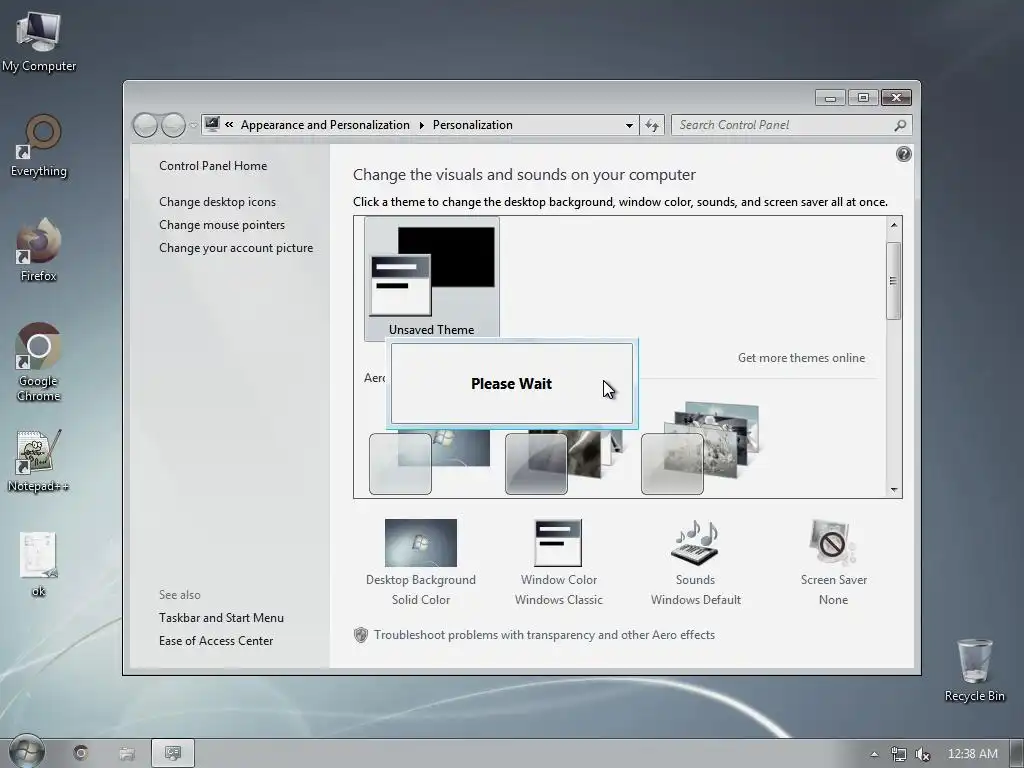The image size is (1024, 768).
Task: Launch Google Chrome desktop shortcut
Action: [x=39, y=362]
